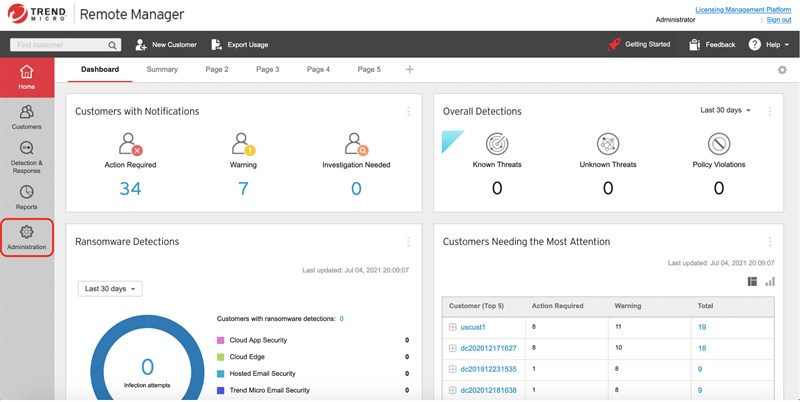Viewport: 800px width, 402px height.
Task: Open dashboard settings gear icon
Action: [782, 70]
